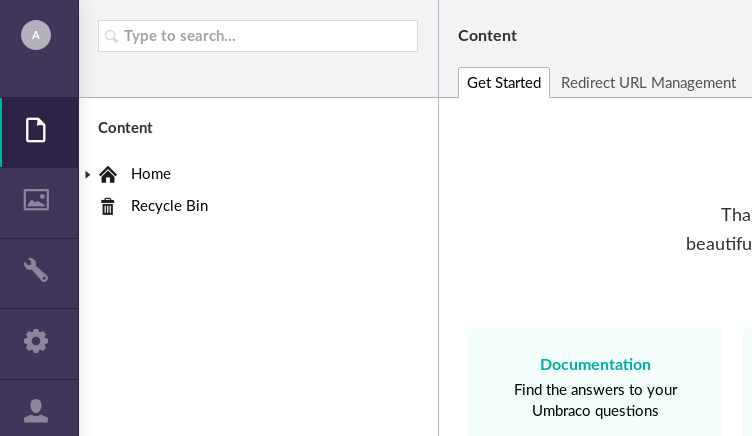Follow the Documentation link
752x436 pixels.
(x=595, y=364)
